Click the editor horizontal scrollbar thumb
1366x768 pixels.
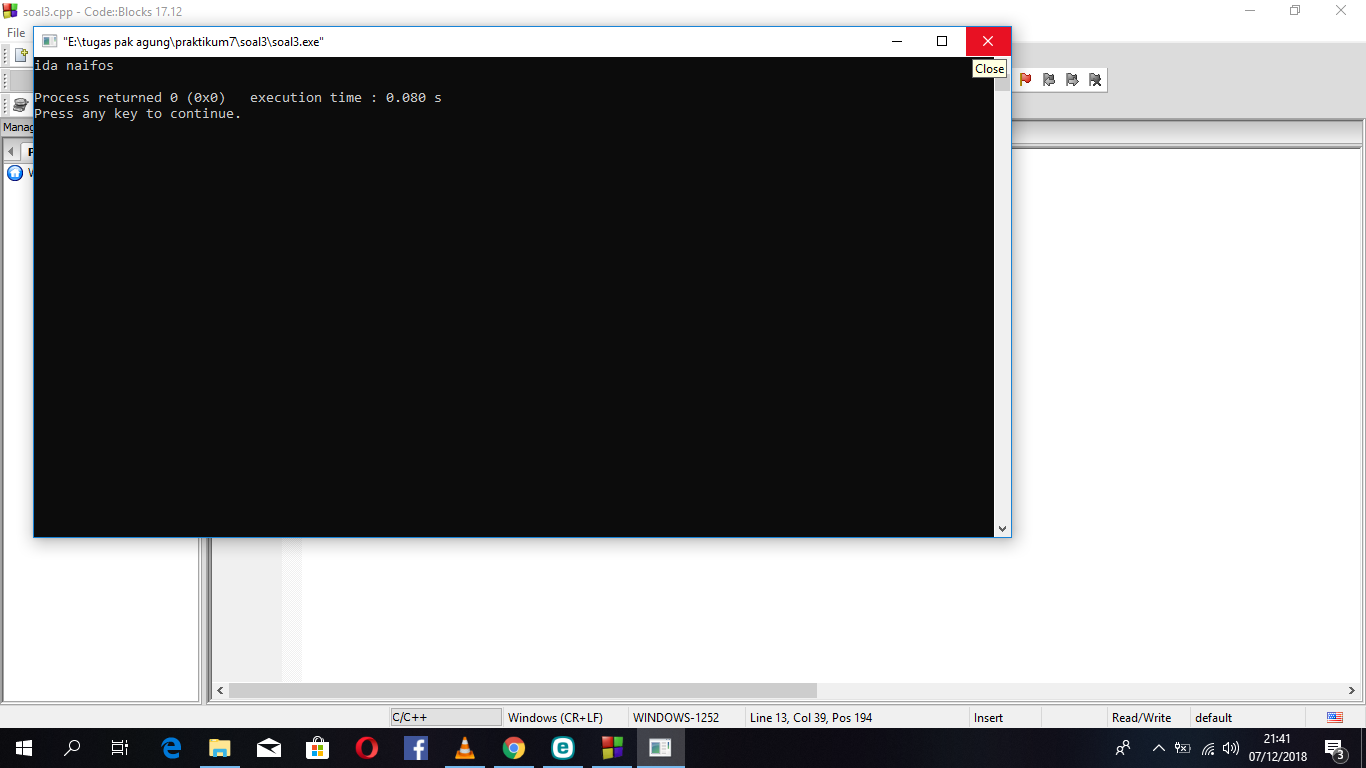coord(523,690)
